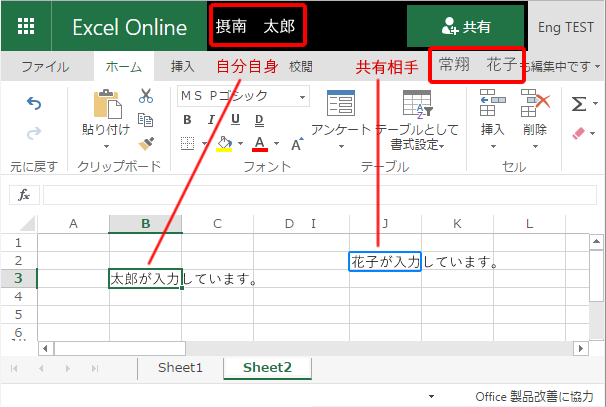
Task: Toggle Italic formatting
Action: pyautogui.click(x=211, y=120)
